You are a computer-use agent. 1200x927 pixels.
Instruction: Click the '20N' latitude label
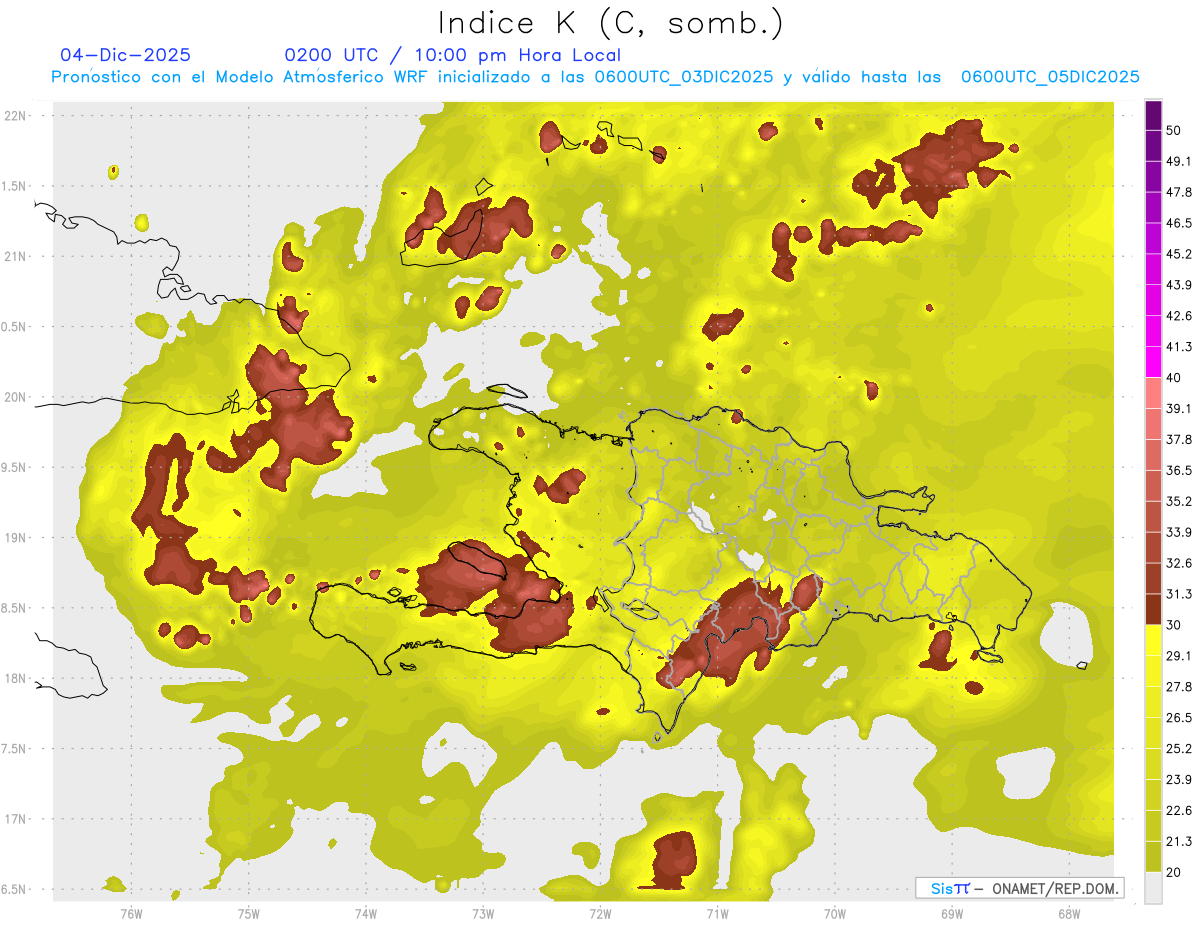[x=17, y=397]
